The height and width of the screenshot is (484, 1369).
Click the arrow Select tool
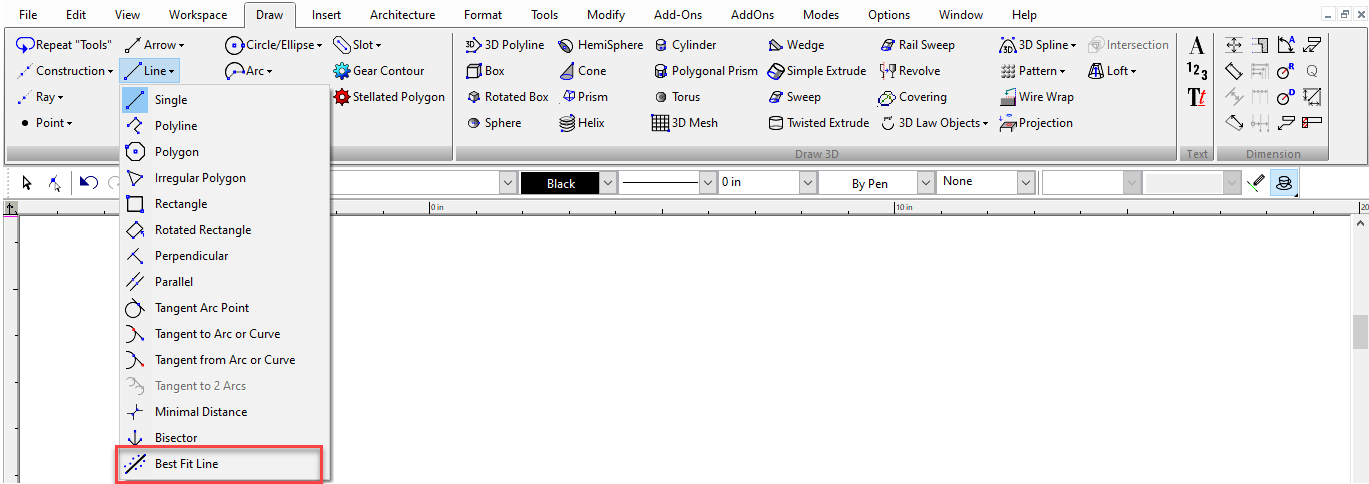(27, 183)
